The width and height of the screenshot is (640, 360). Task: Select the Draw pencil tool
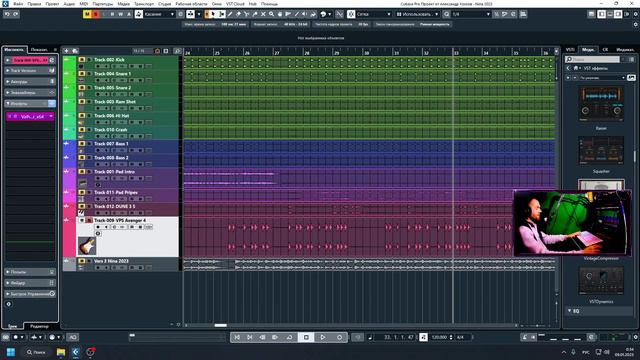coord(230,14)
